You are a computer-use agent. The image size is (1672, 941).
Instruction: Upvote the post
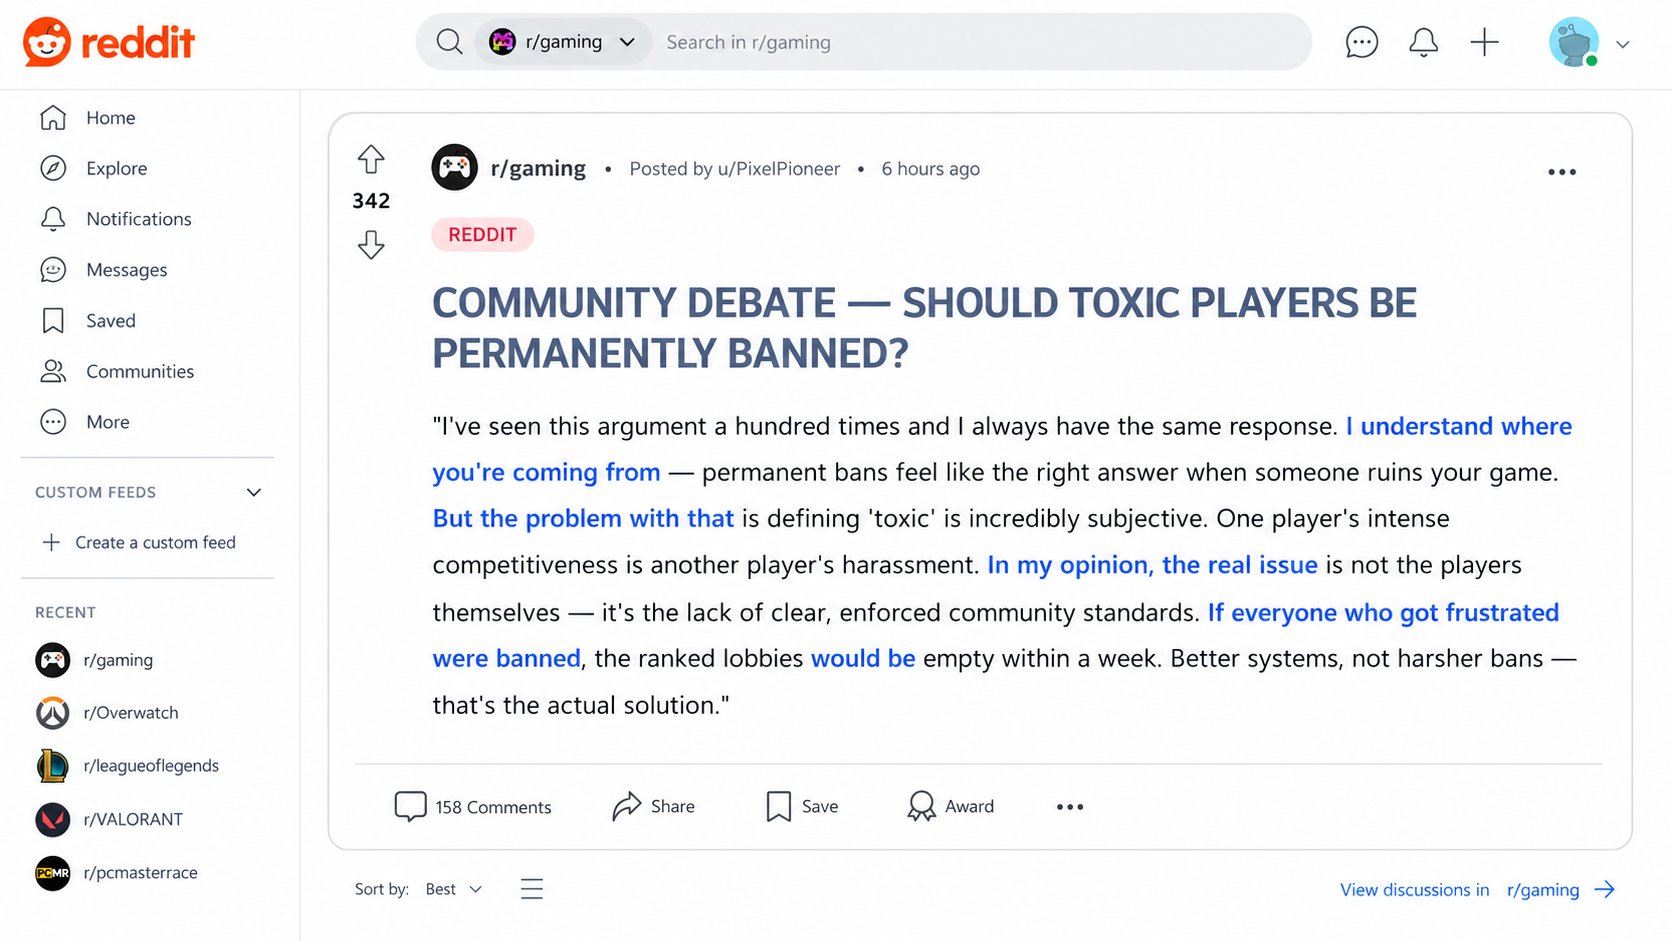coord(371,159)
